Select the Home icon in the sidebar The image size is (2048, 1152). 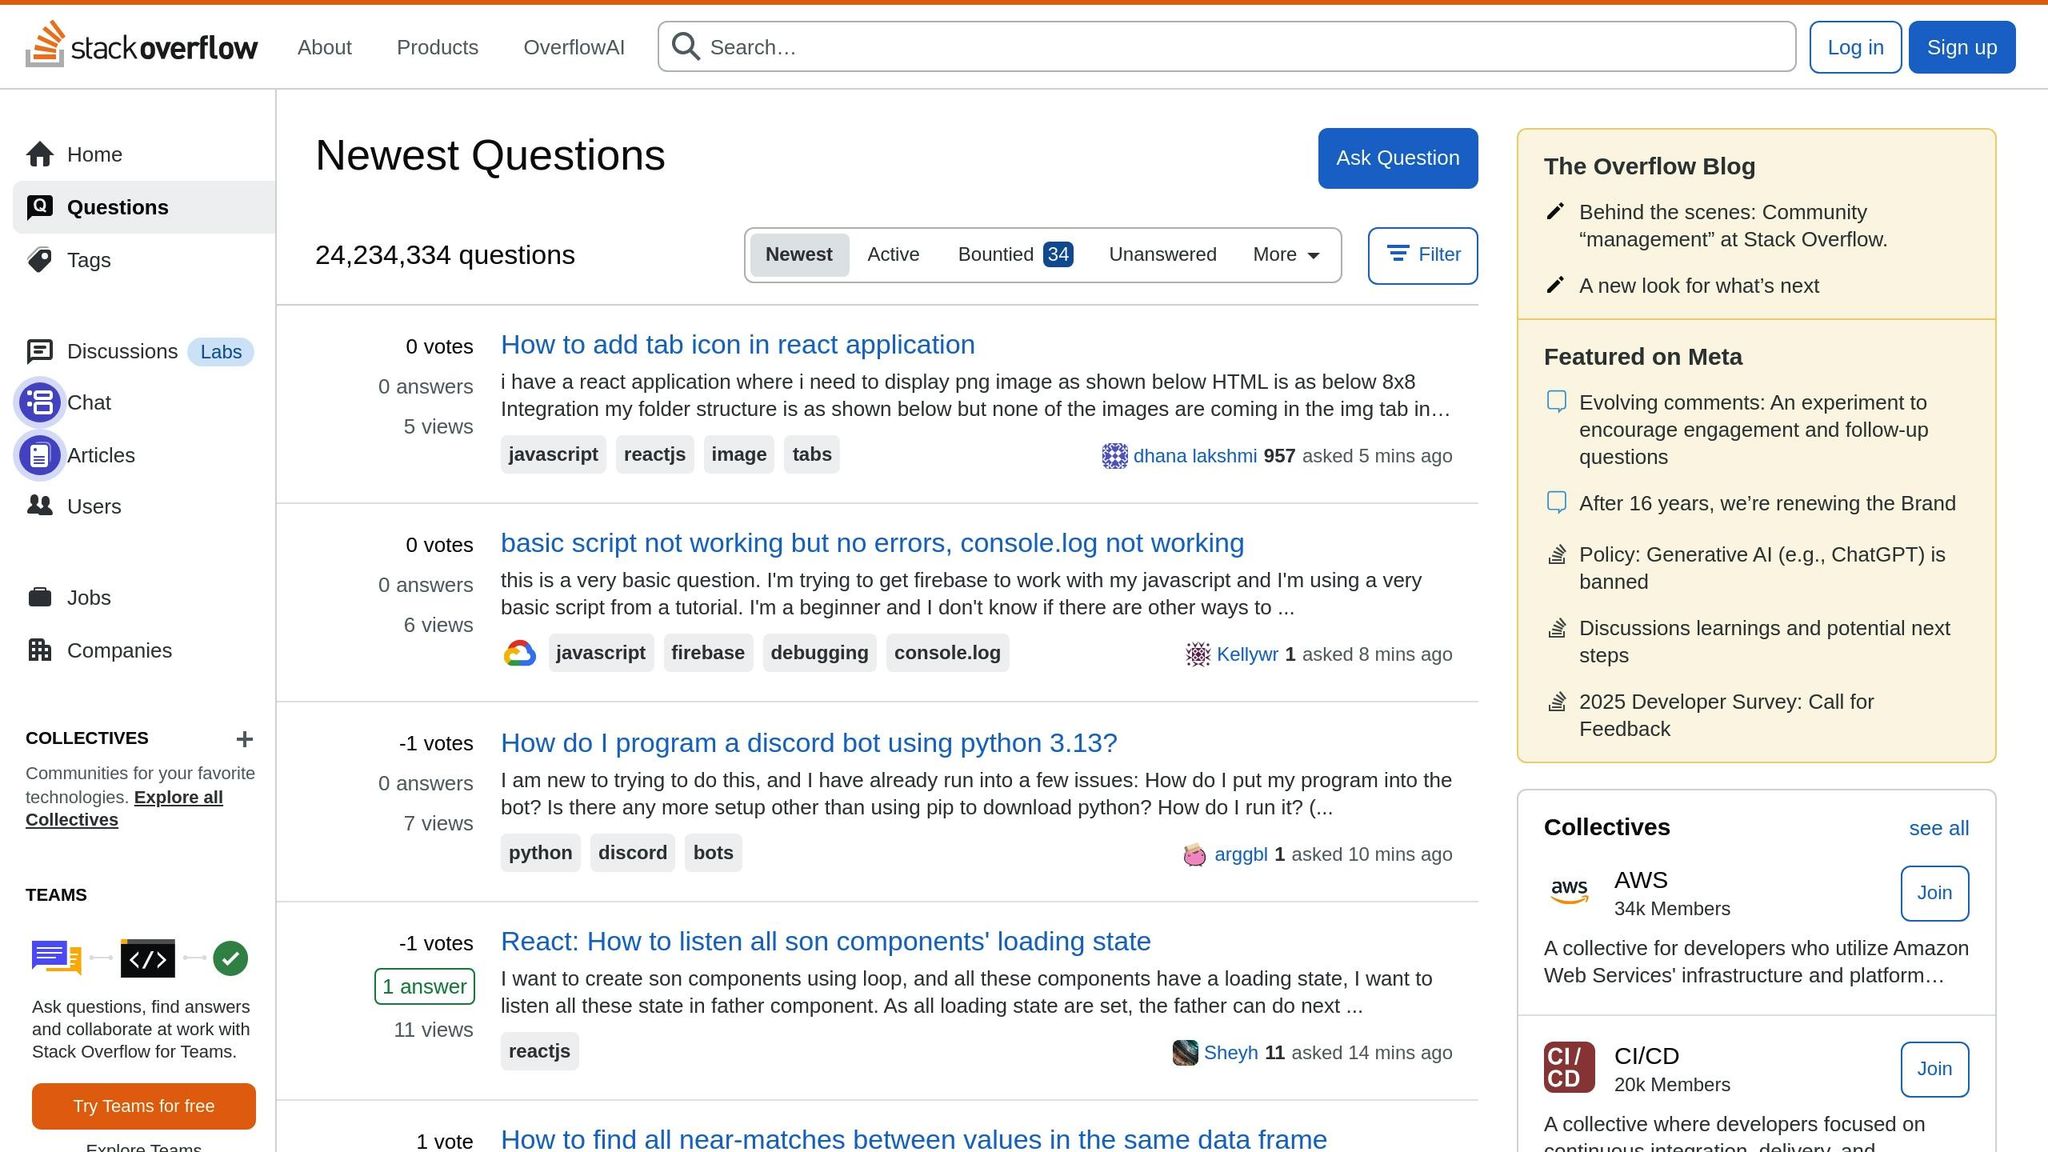click(x=41, y=154)
